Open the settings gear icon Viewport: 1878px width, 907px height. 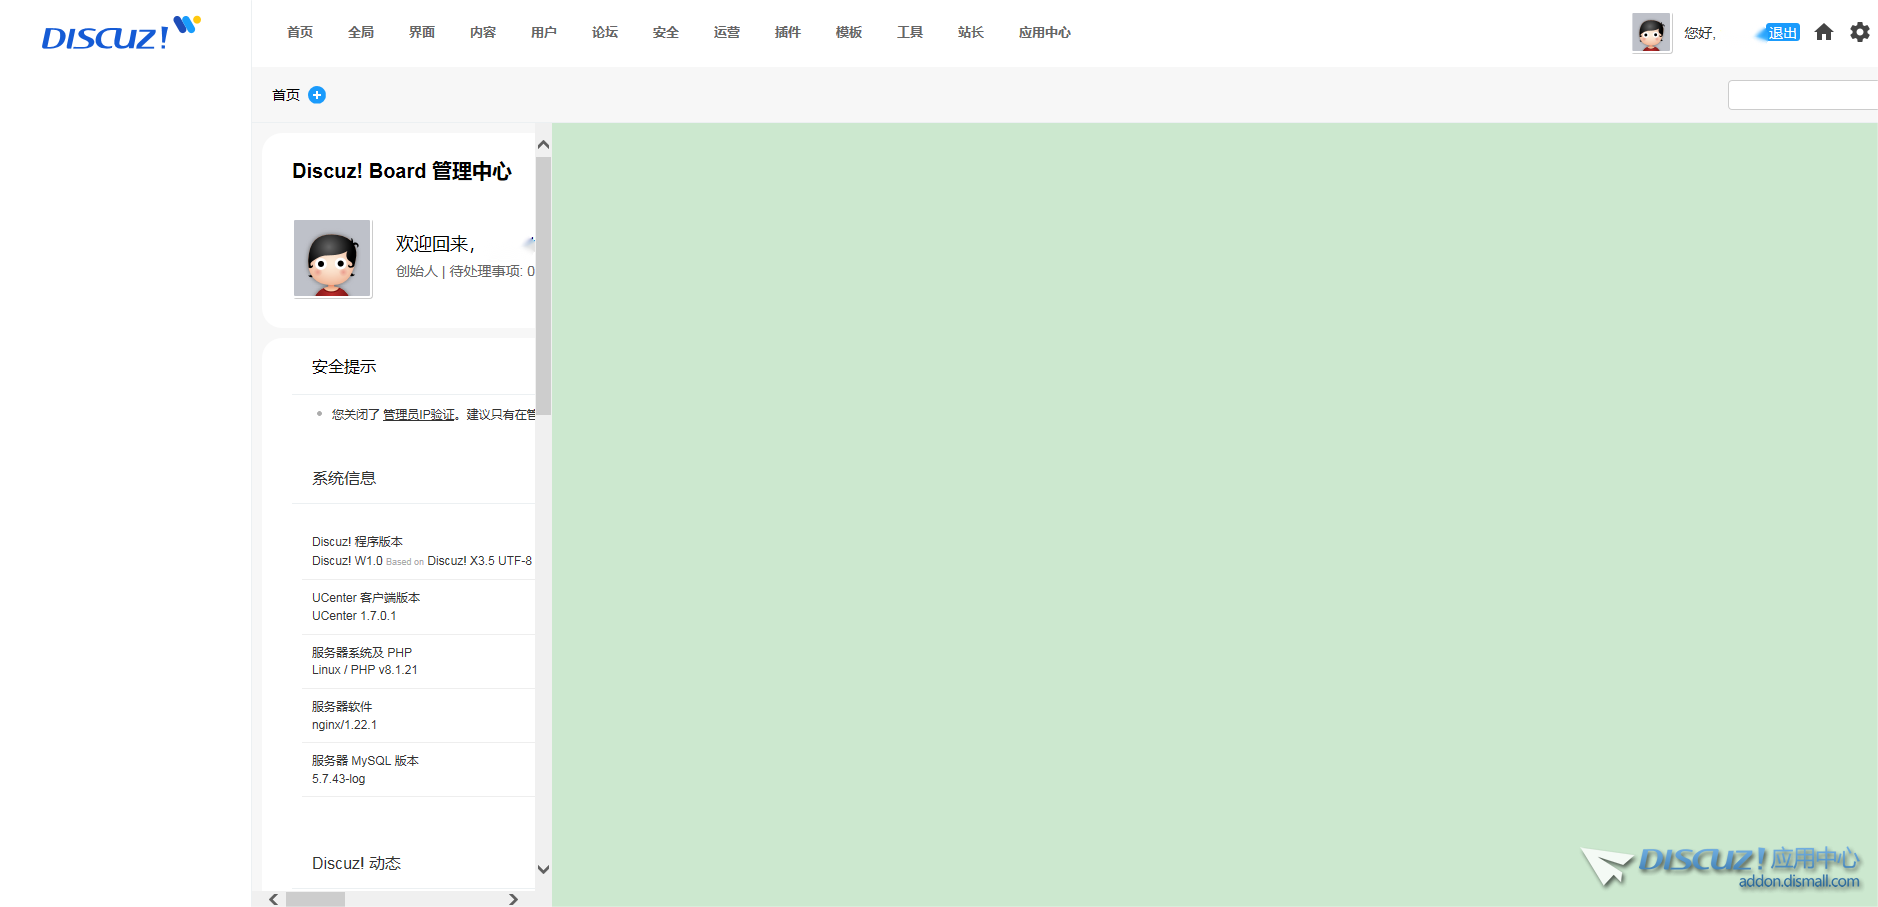click(1859, 32)
